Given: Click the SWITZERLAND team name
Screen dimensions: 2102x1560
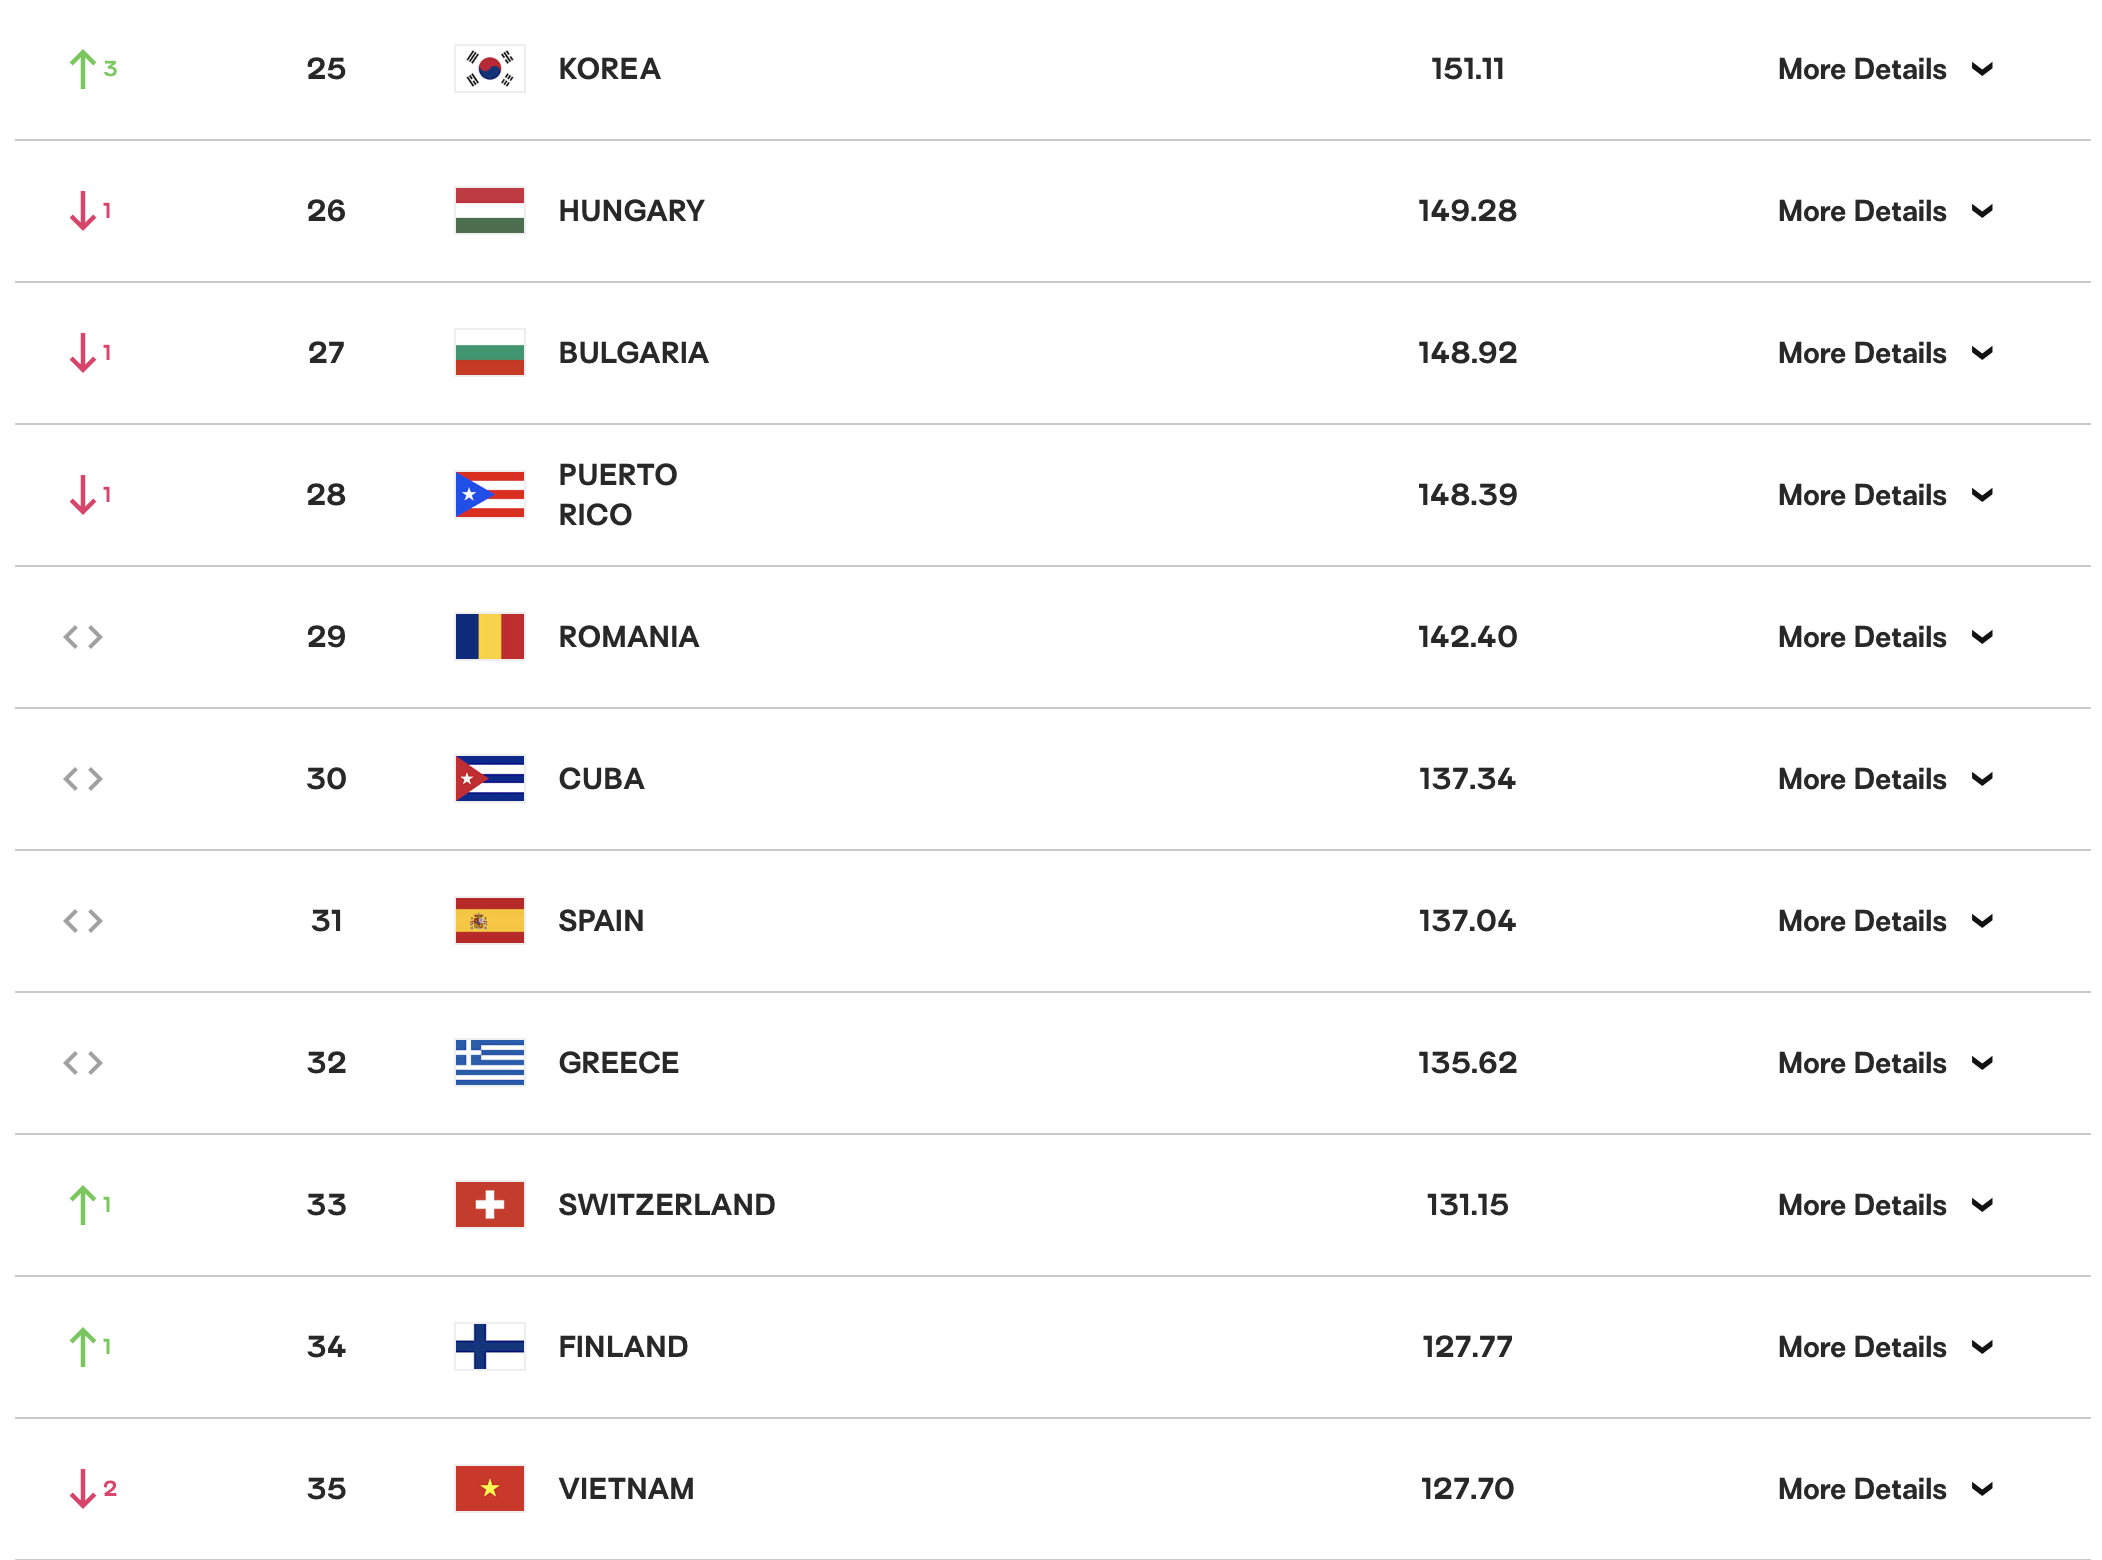Looking at the screenshot, I should click(x=666, y=1205).
